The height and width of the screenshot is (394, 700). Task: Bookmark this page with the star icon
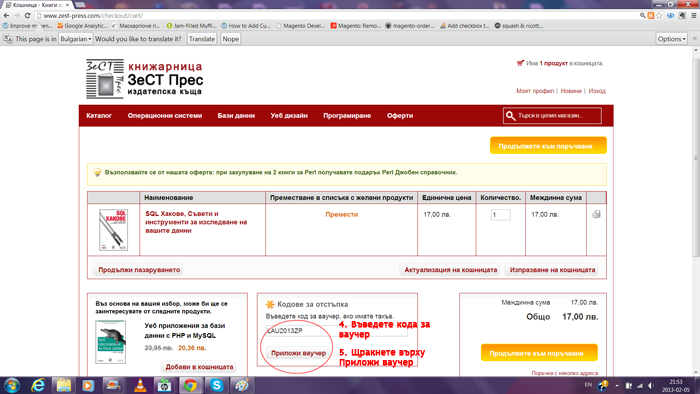point(659,15)
